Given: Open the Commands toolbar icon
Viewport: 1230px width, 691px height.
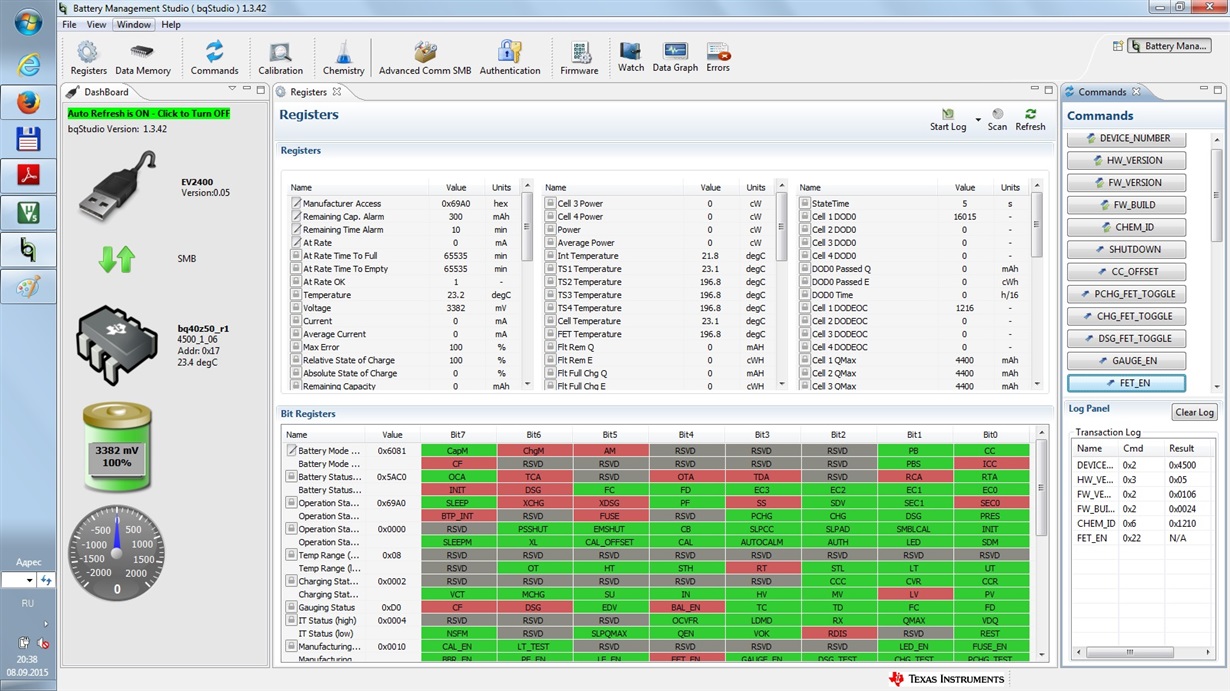Looking at the screenshot, I should pyautogui.click(x=214, y=58).
